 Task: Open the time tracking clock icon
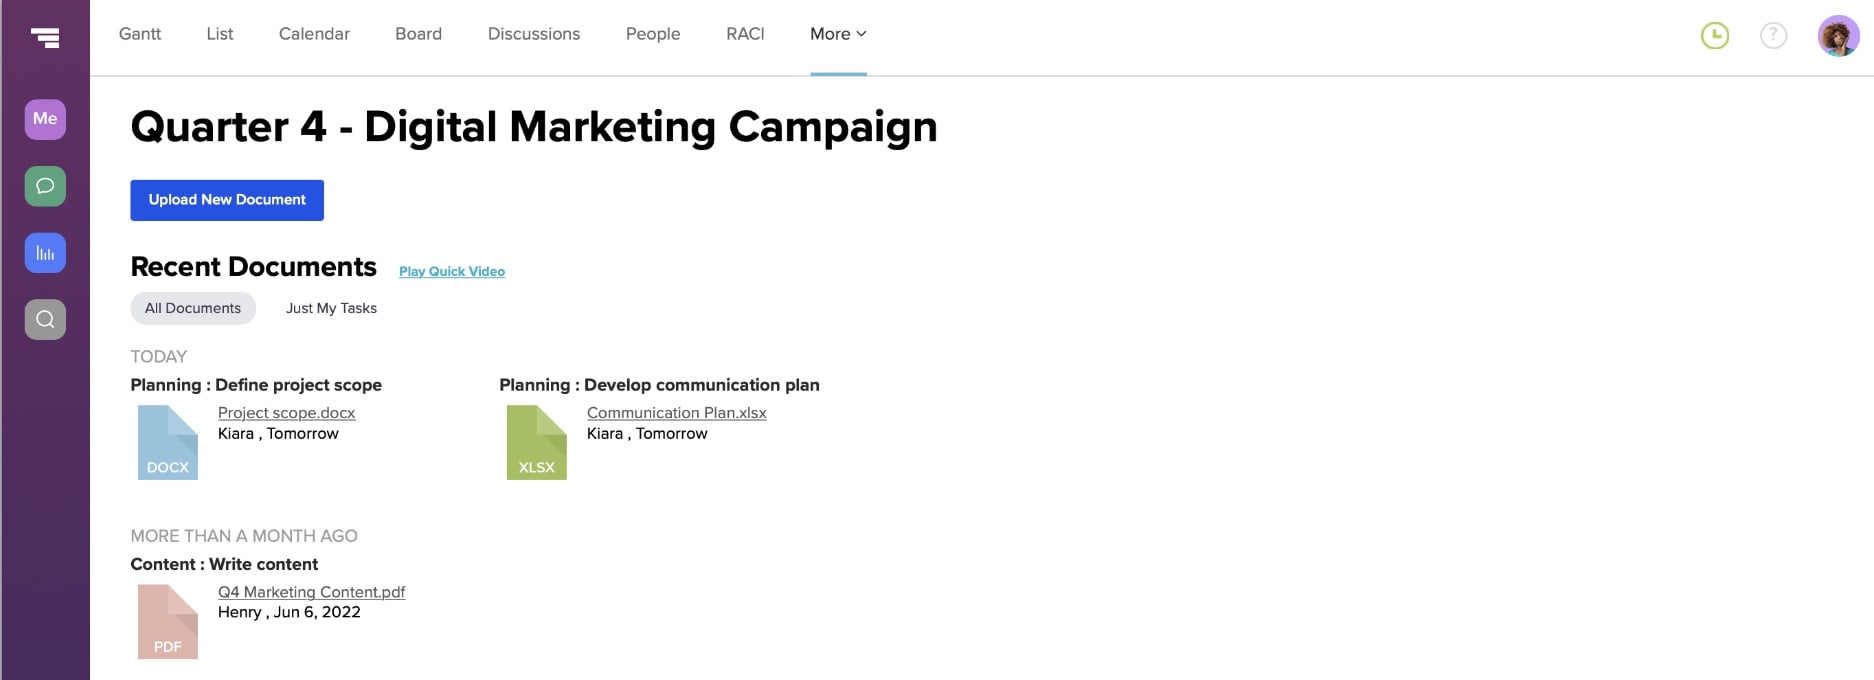(x=1714, y=34)
